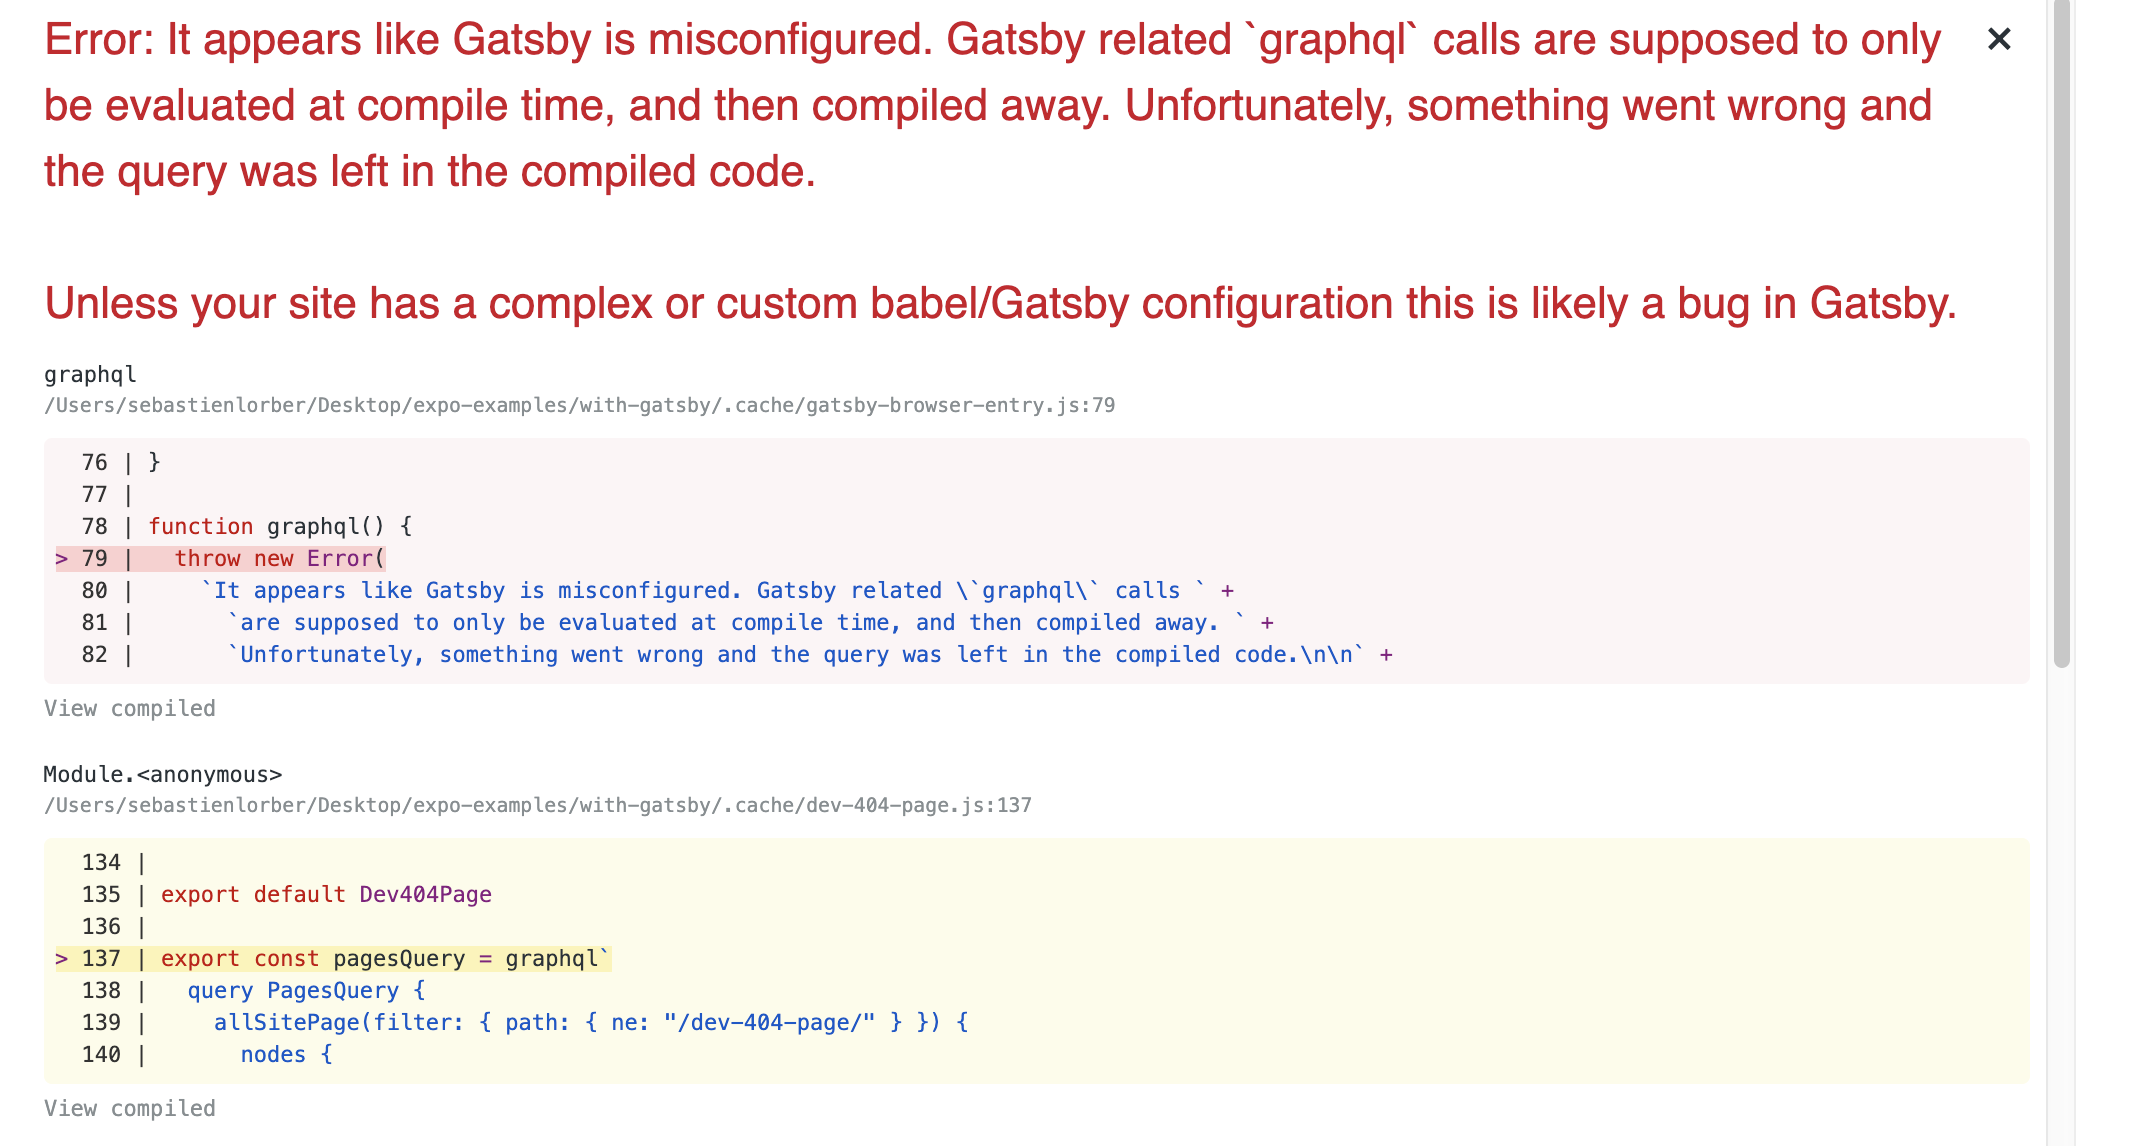Click the Module.<anonymous> stack frame title
The height and width of the screenshot is (1146, 2140).
pyautogui.click(x=163, y=774)
